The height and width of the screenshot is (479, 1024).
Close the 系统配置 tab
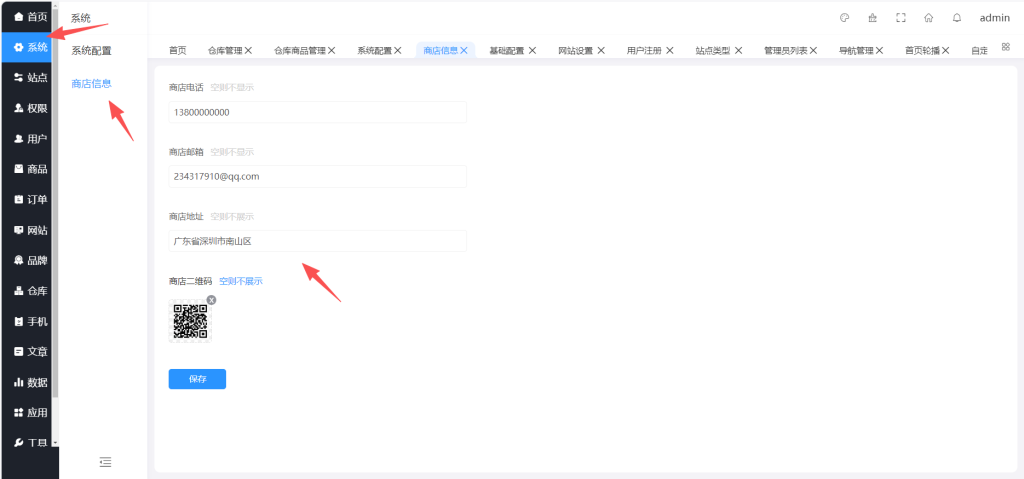point(398,50)
